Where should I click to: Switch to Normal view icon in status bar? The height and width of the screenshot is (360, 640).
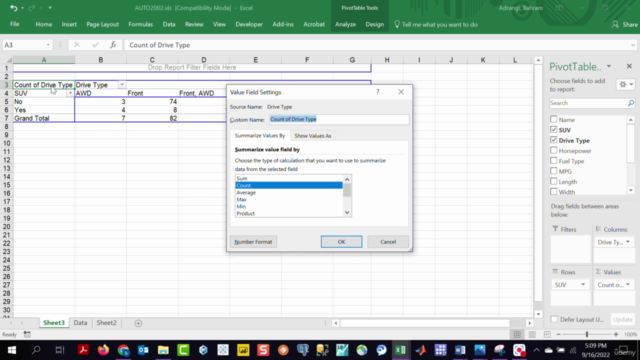pos(517,334)
